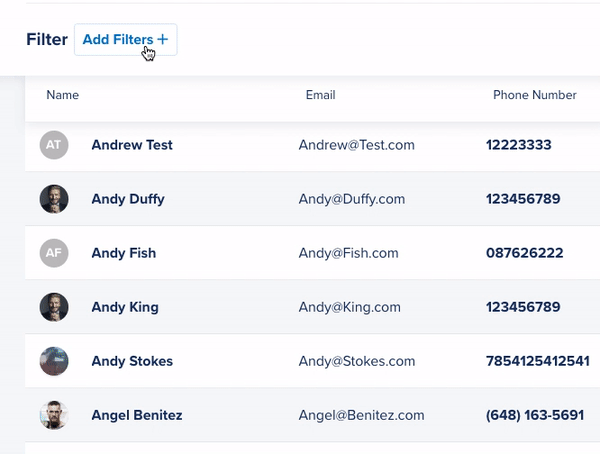Click Andy Stokes' profile photo
The image size is (600, 454).
click(54, 361)
